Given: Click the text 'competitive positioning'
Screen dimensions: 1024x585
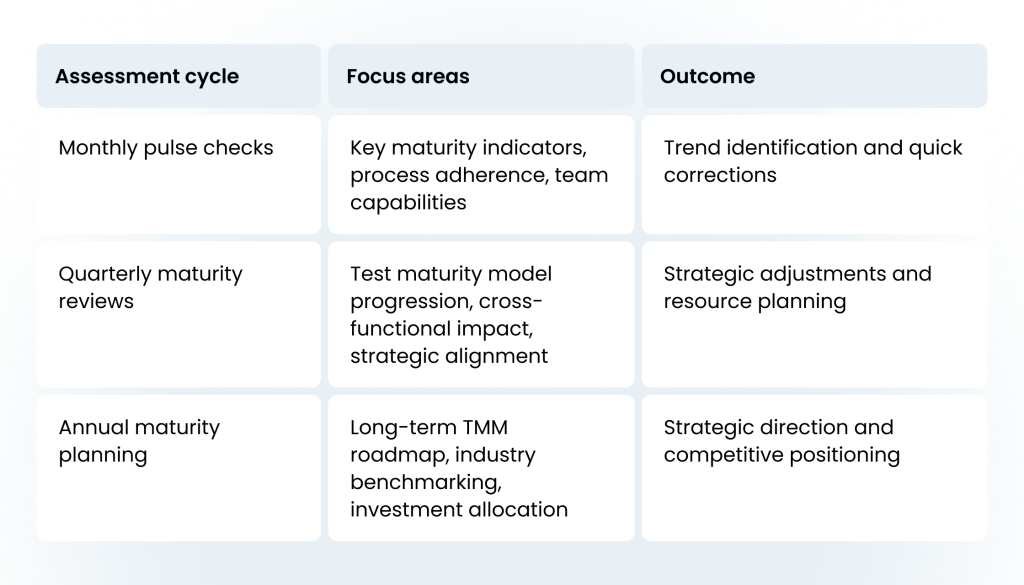Looking at the screenshot, I should point(782,455).
